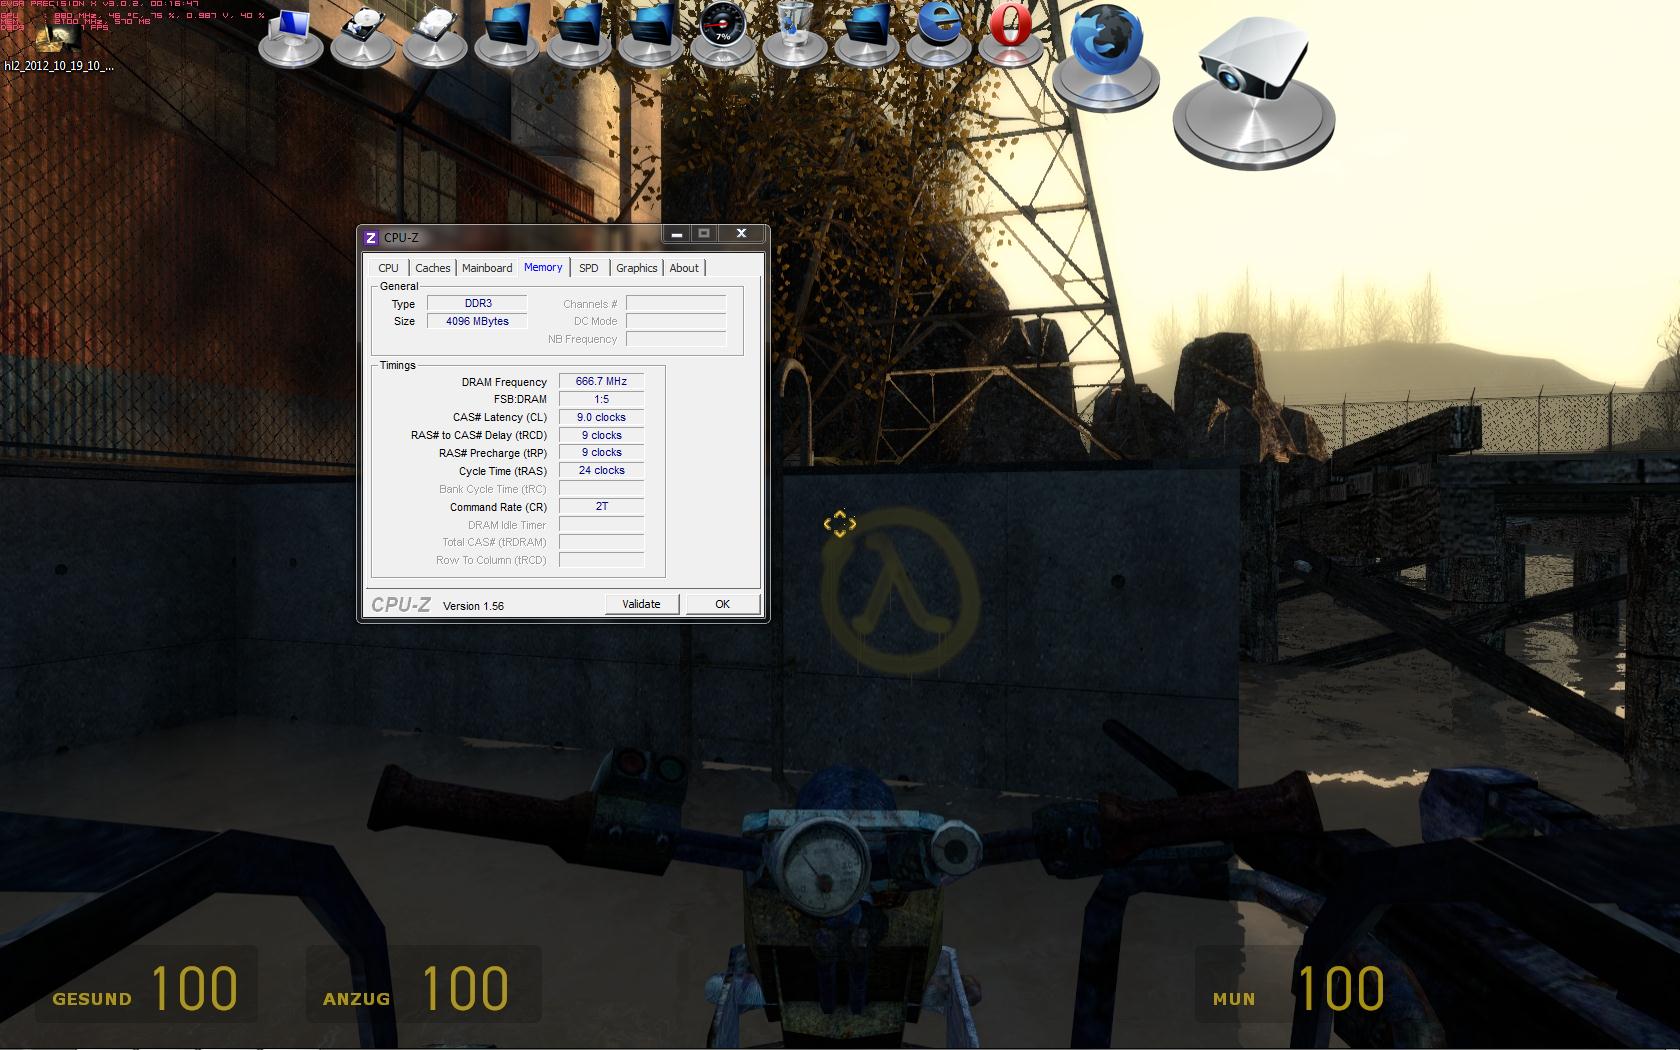The image size is (1680, 1050).
Task: Click the Cycle Time 24 clocks value
Action: [x=601, y=470]
